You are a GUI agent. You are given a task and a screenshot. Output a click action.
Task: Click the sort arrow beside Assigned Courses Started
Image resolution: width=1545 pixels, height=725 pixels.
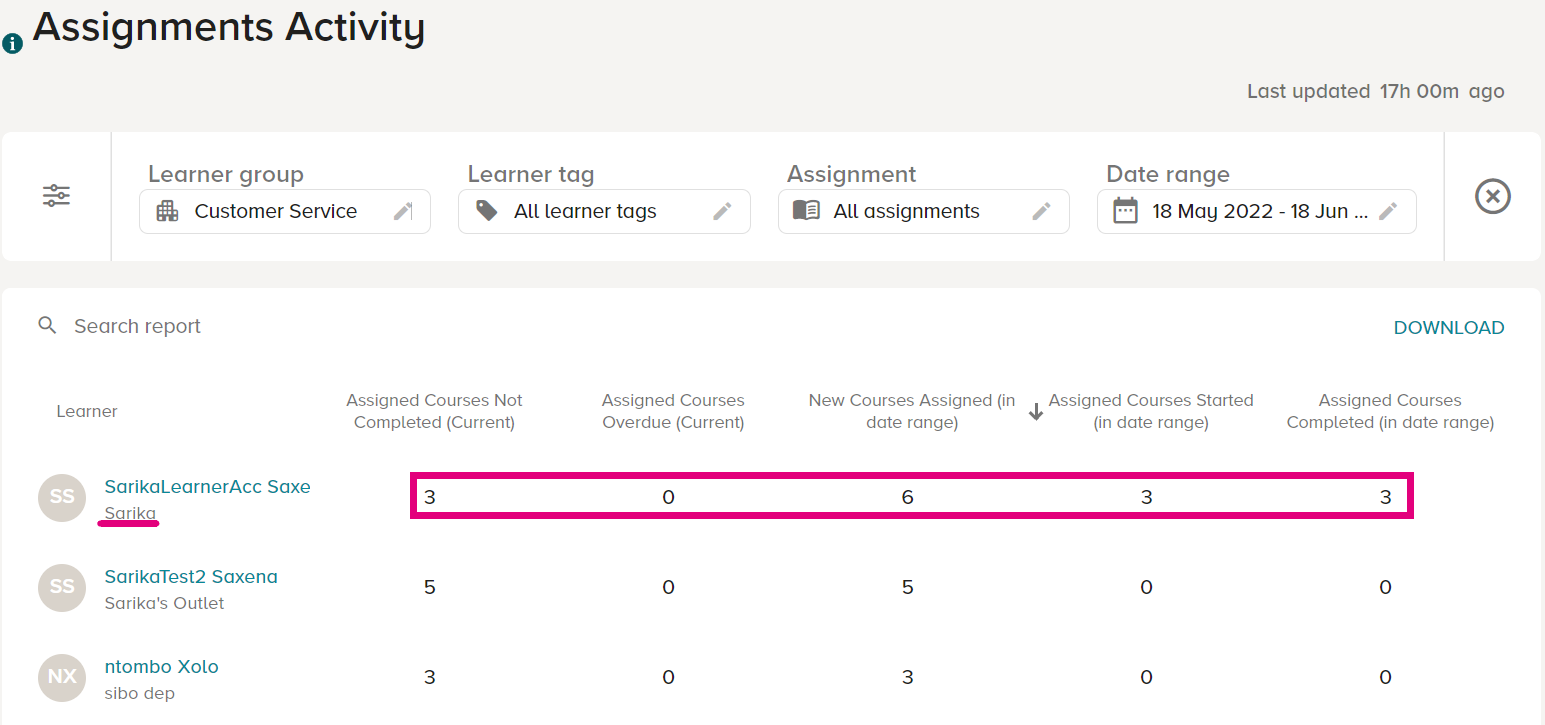(1036, 411)
